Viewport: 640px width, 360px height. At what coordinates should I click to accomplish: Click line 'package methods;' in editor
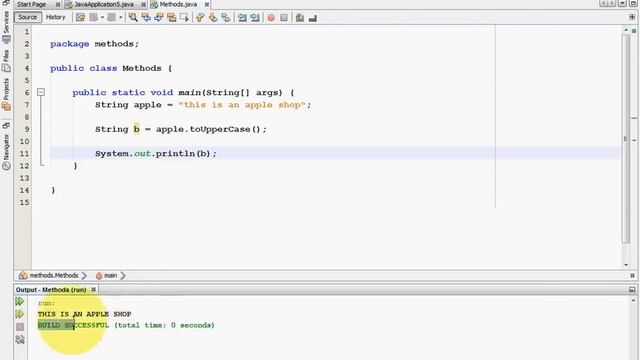click(x=94, y=44)
